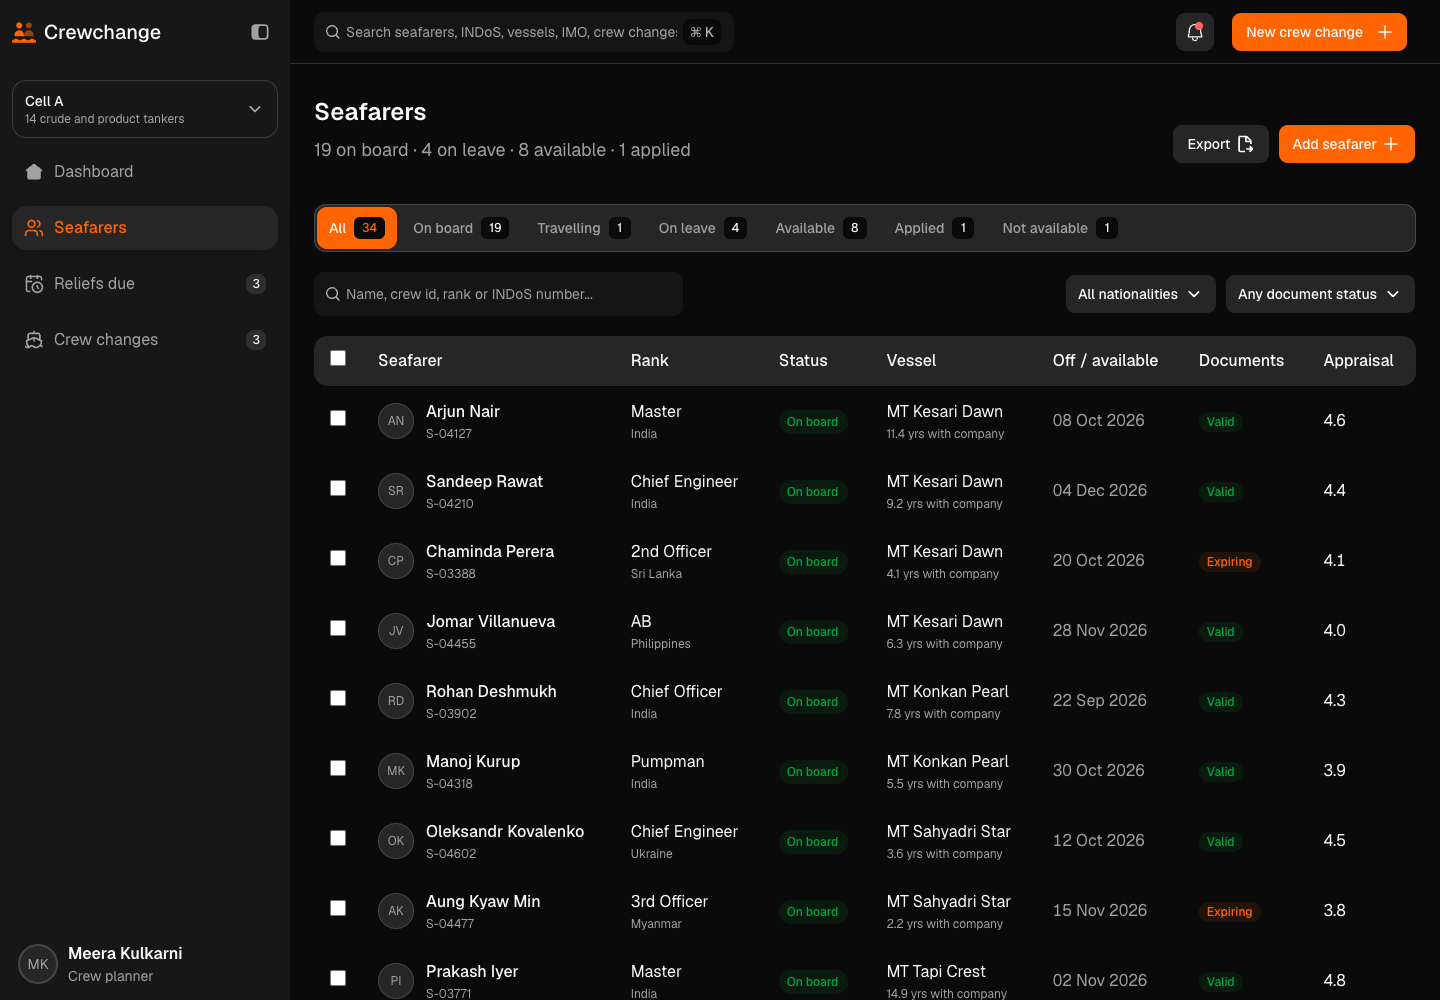Check the Arjun Nair row checkbox
Viewport: 1440px width, 1000px height.
tap(338, 418)
